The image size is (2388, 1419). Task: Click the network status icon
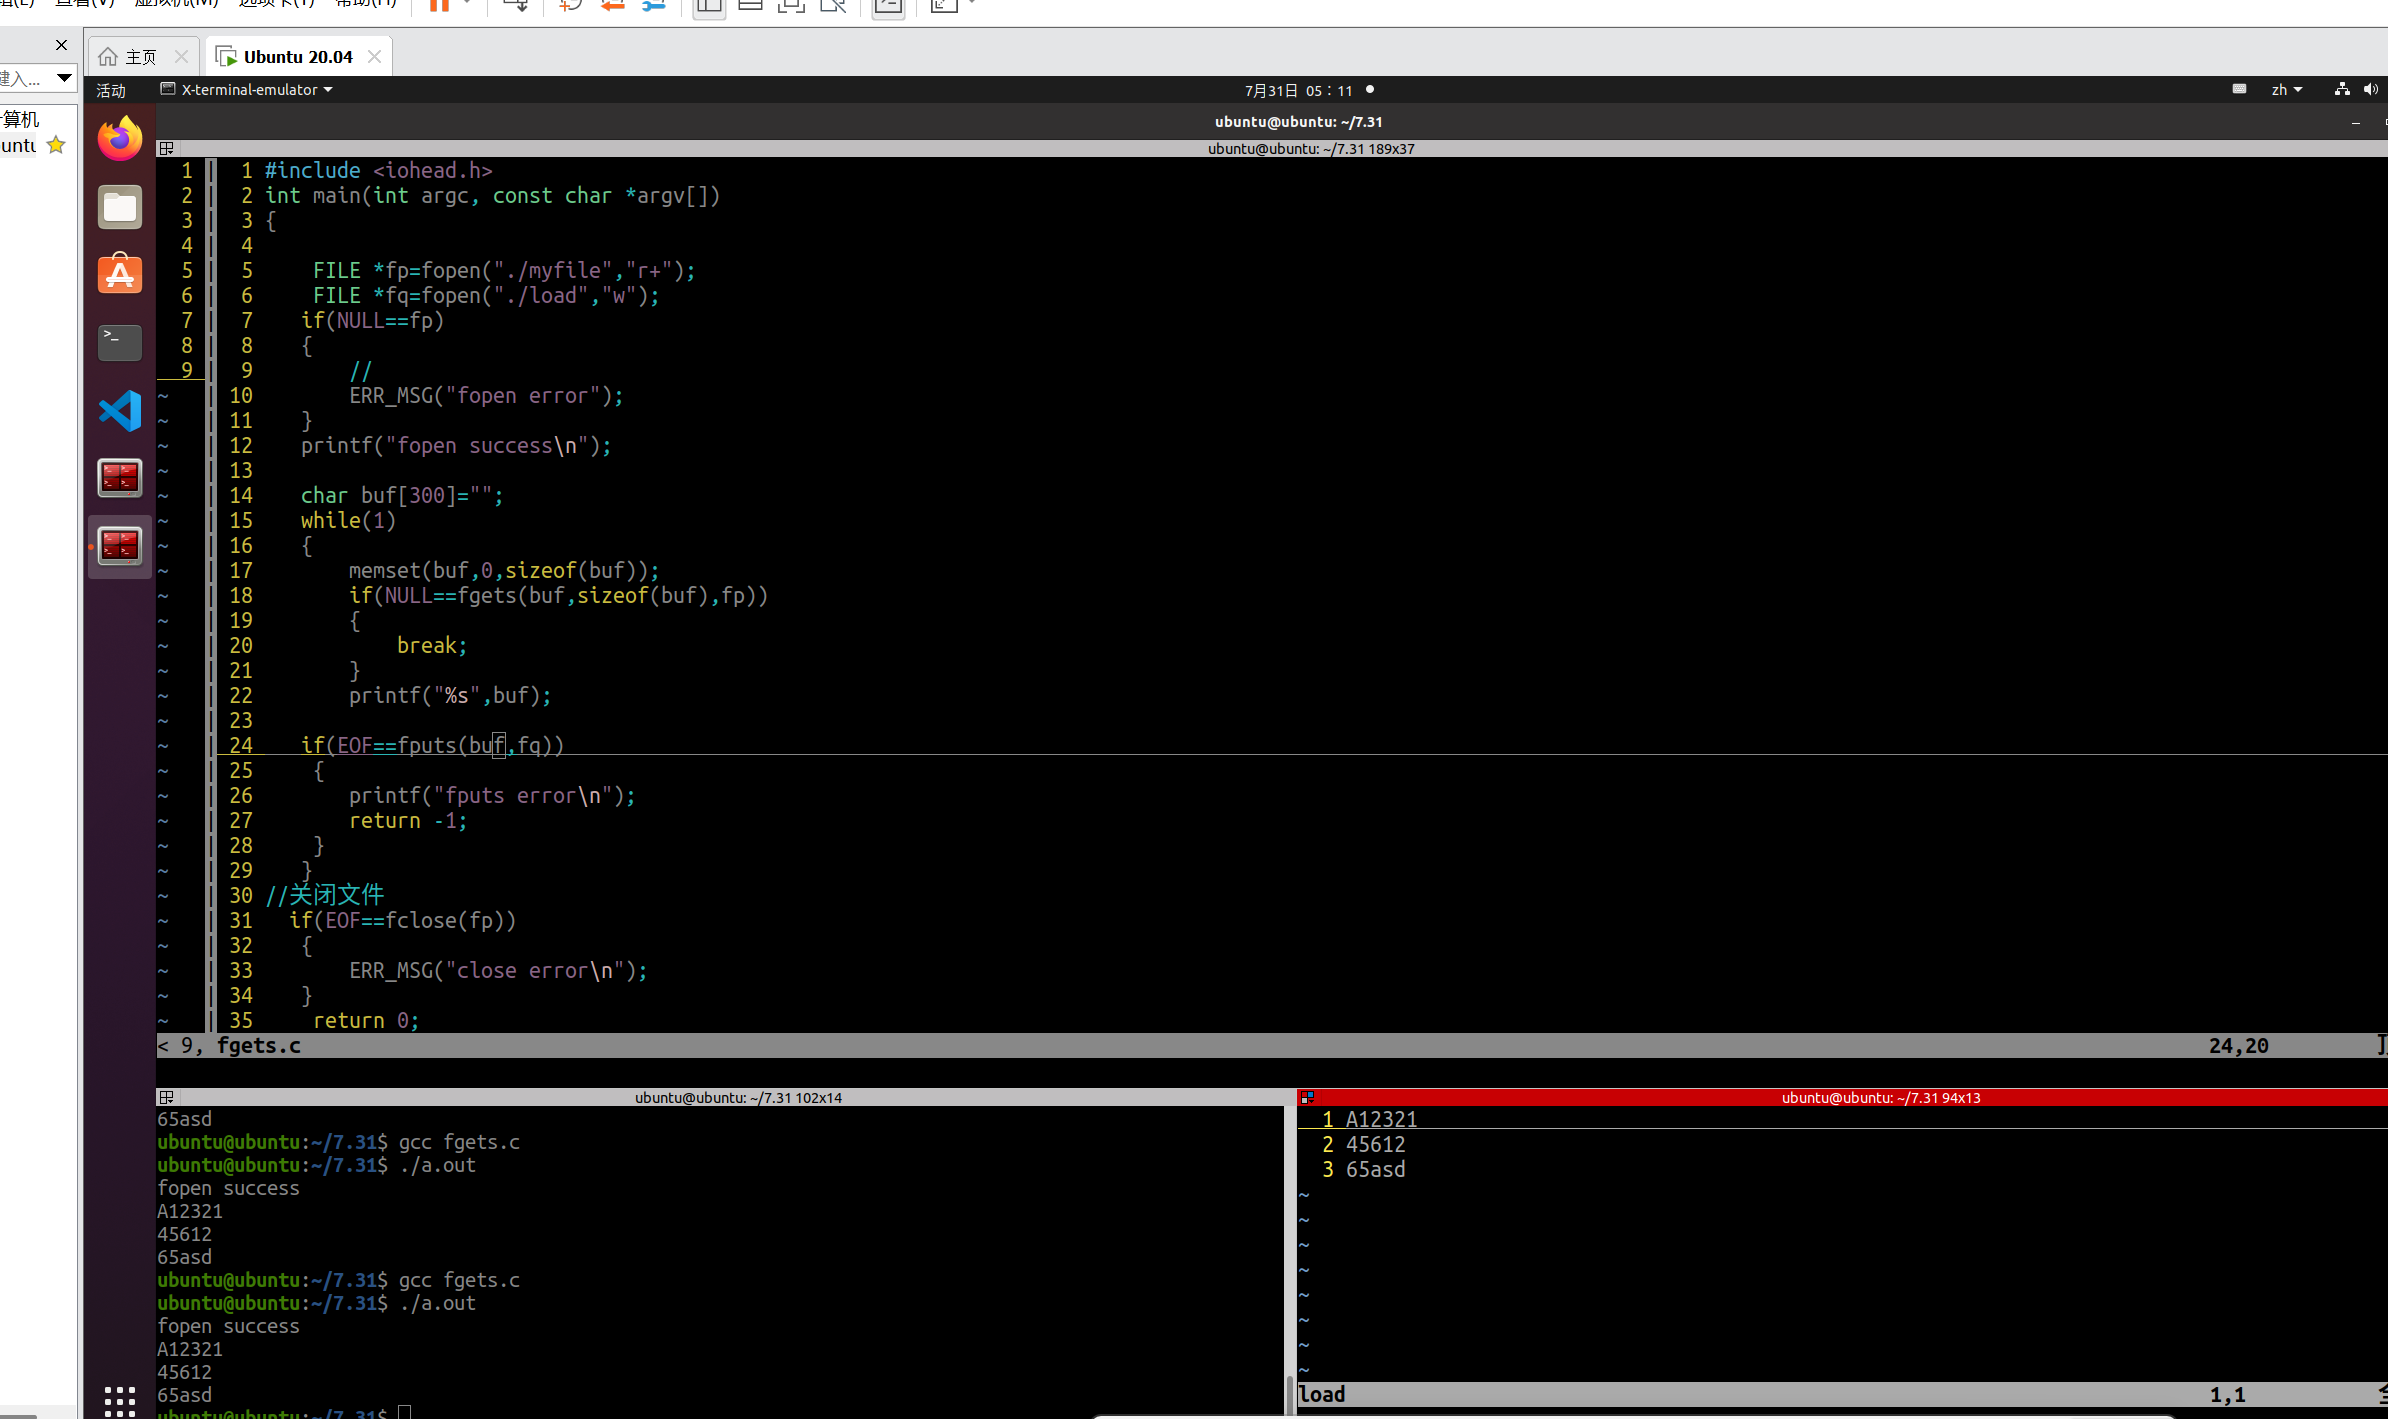click(x=2341, y=90)
